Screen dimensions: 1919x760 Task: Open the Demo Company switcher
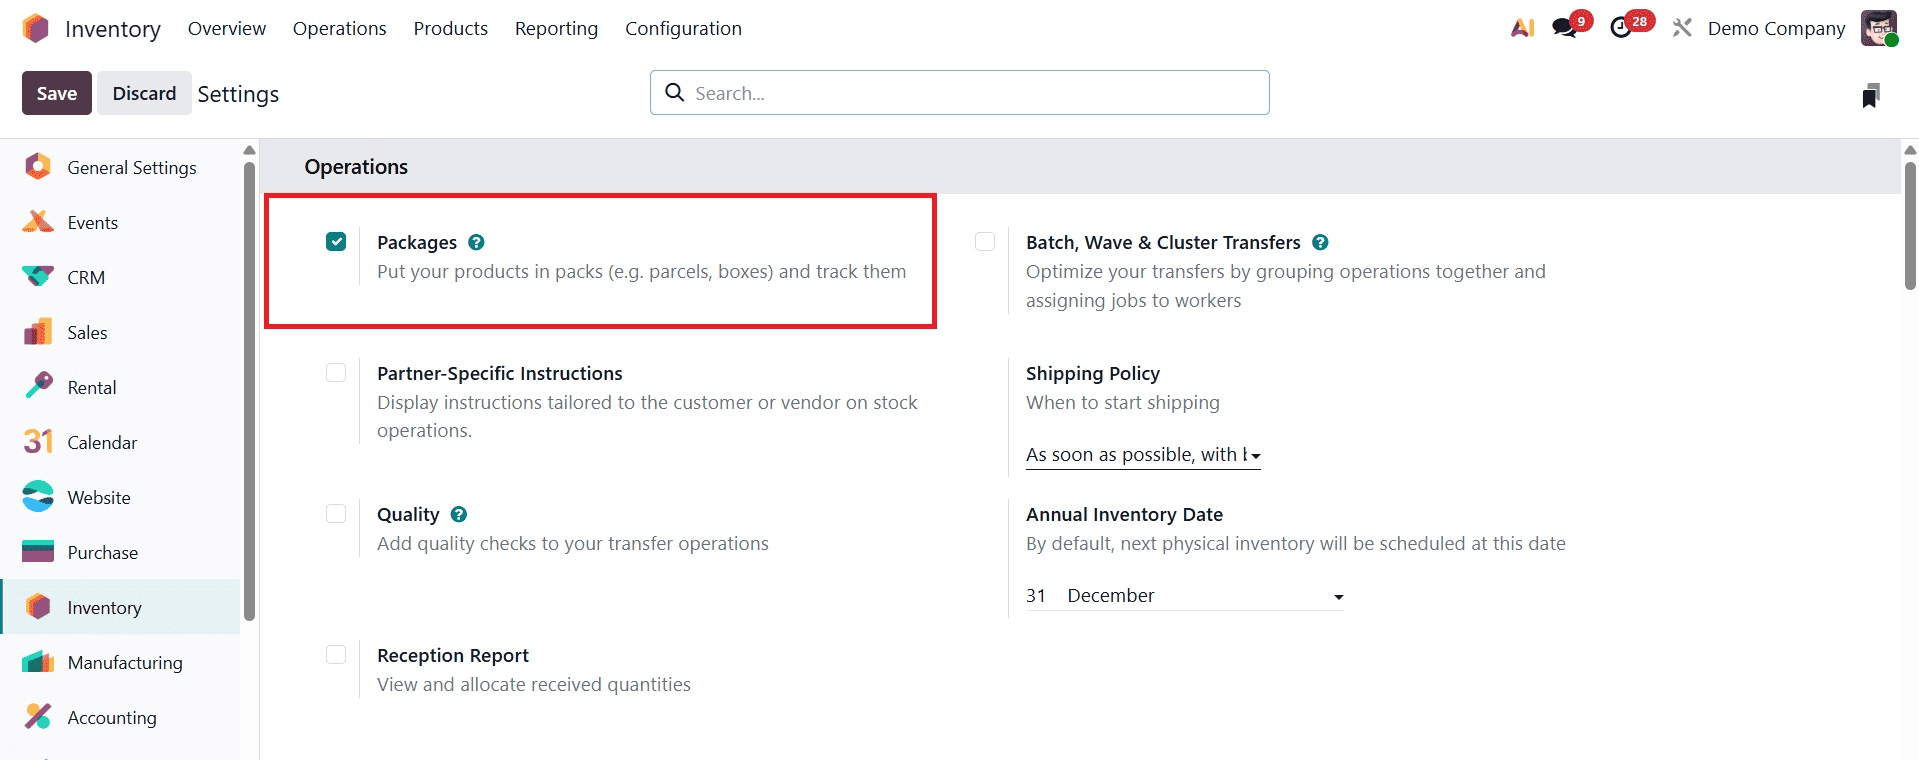click(x=1775, y=28)
